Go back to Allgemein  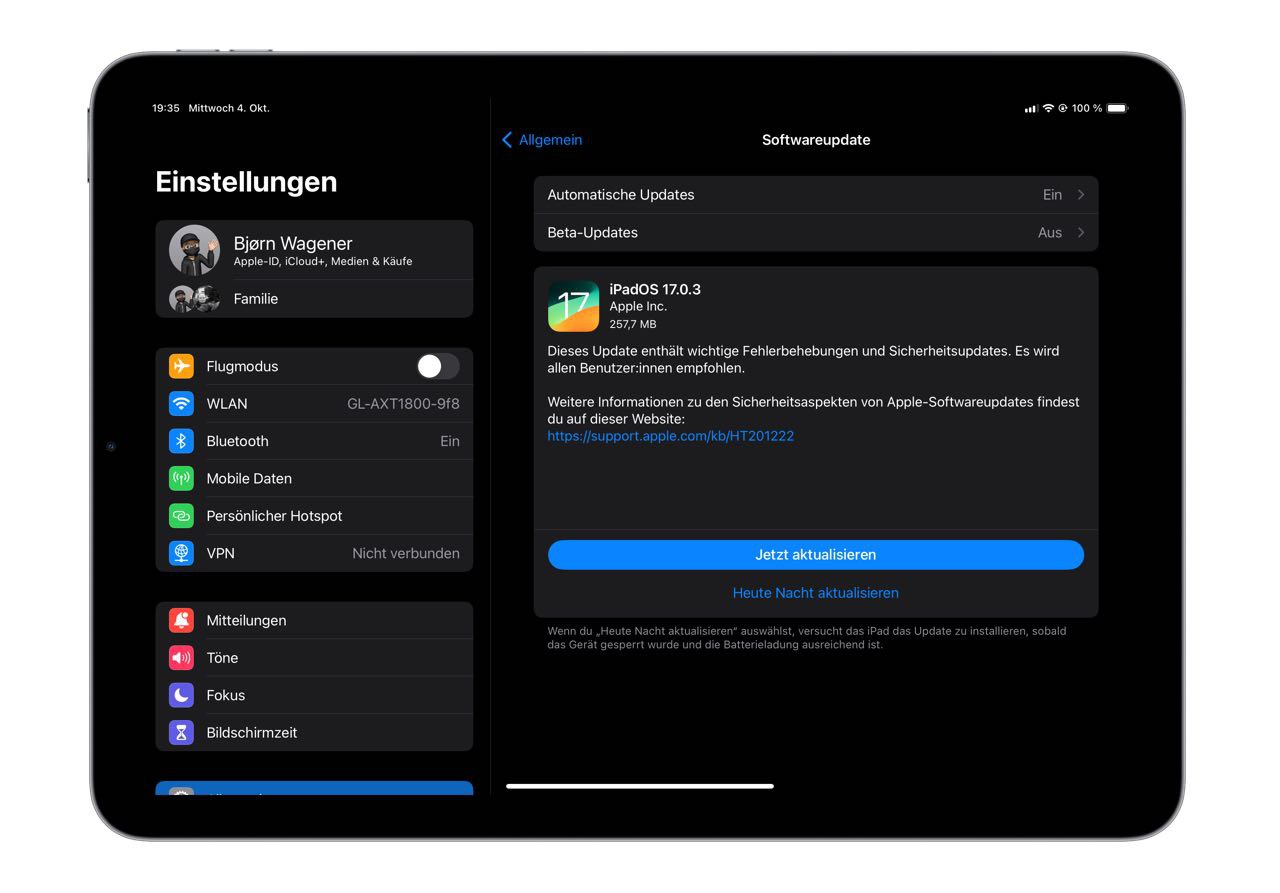click(x=542, y=140)
